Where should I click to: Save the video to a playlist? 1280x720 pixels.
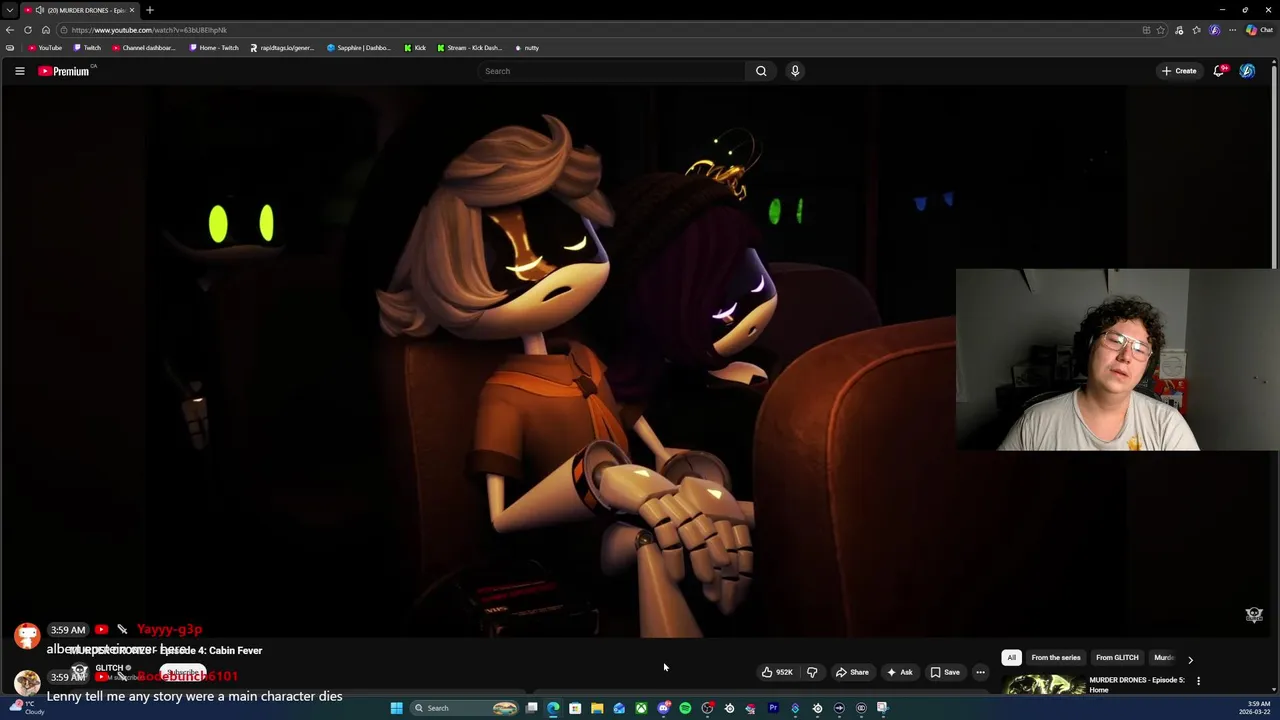944,672
